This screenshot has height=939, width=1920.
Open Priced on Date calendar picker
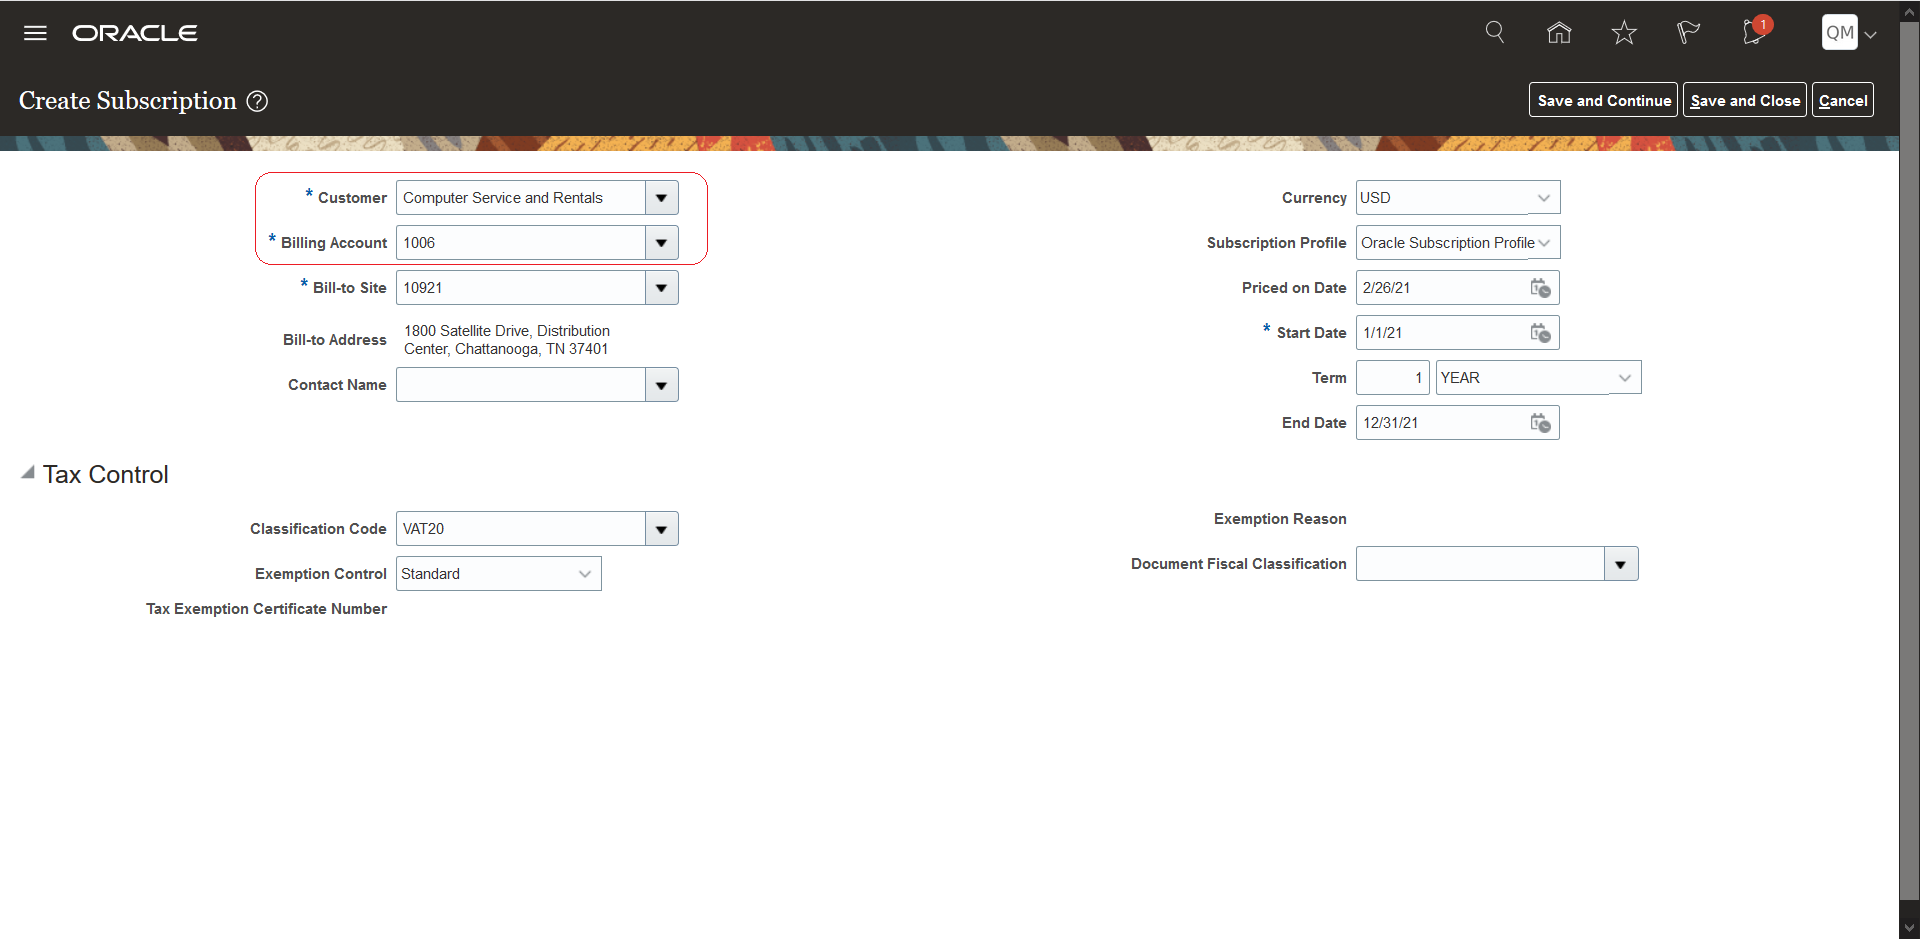(1540, 288)
